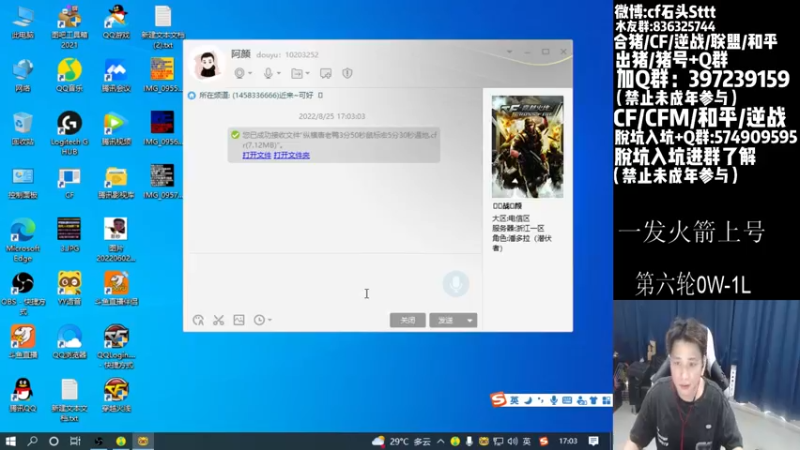
Task: Open notification center icon
Action: [593, 441]
